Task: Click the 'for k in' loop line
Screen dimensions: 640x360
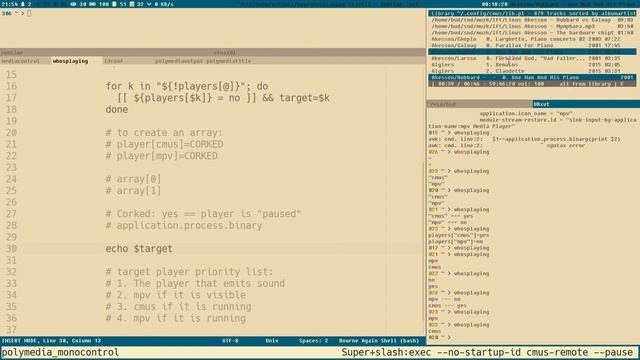Action: pos(187,86)
